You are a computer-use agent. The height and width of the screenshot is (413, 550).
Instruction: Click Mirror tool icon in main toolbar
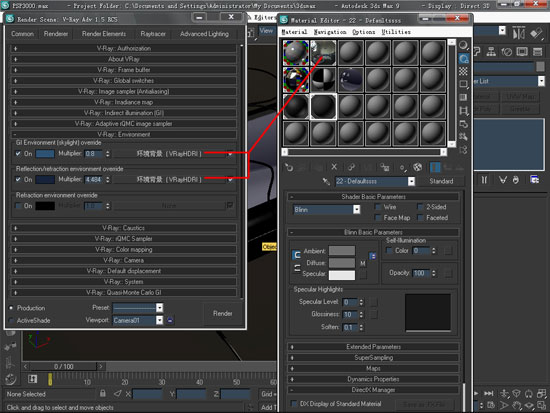(519, 33)
